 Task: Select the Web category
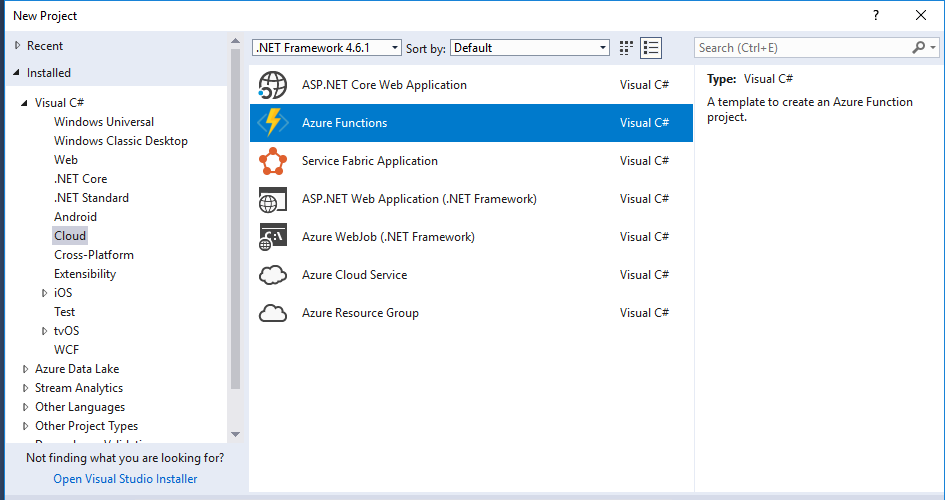[66, 160]
